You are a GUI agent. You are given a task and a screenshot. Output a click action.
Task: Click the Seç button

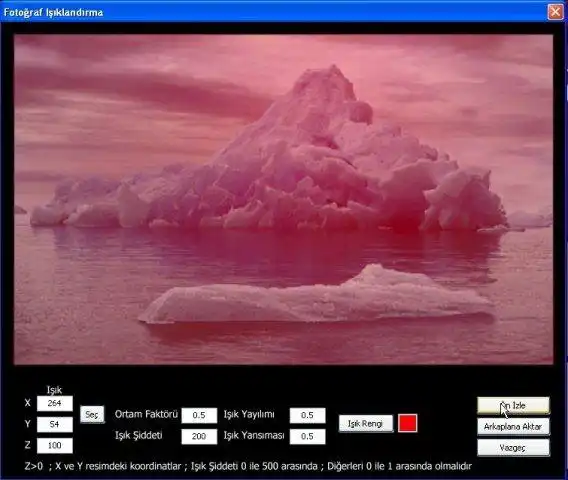pos(92,414)
